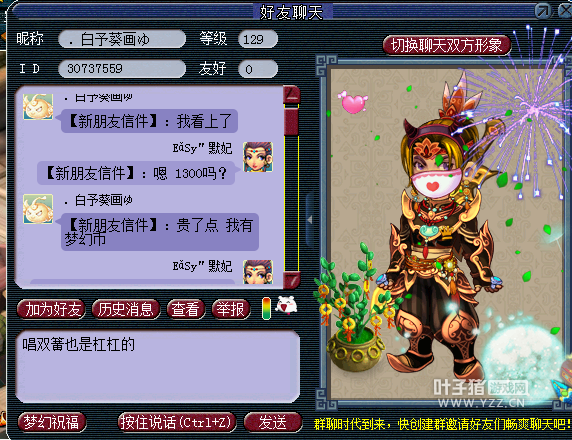Click 发送 to send the message
Image resolution: width=572 pixels, height=440 pixels.
(x=273, y=422)
